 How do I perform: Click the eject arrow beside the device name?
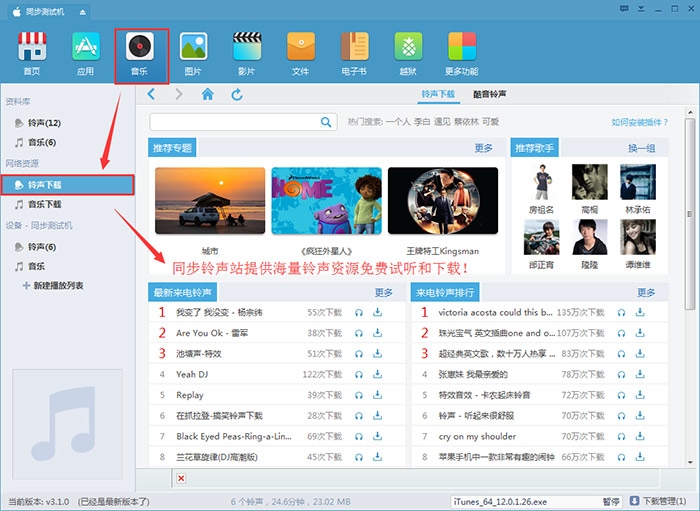pos(81,11)
